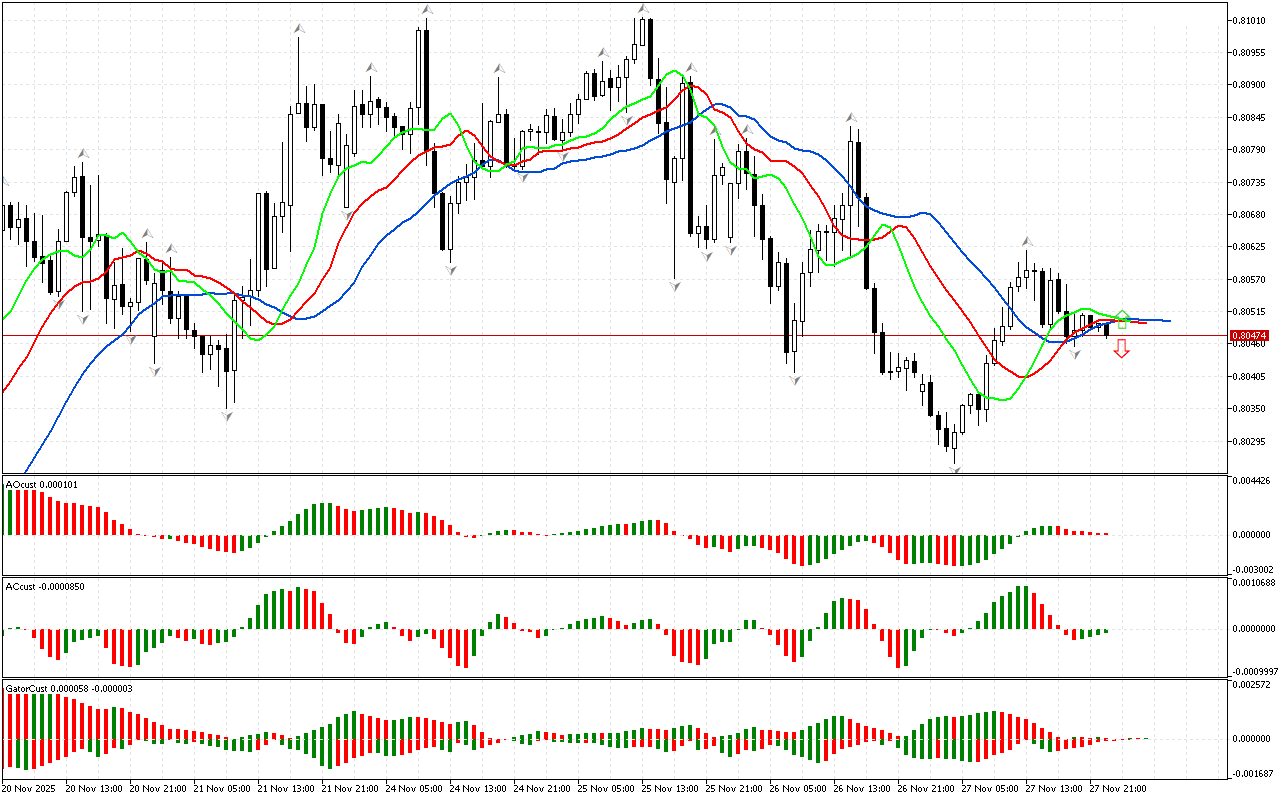Screen dimensions: 1280x800
Task: Click the down fractal under the 21 Nov 05:00 low
Action: coord(228,415)
